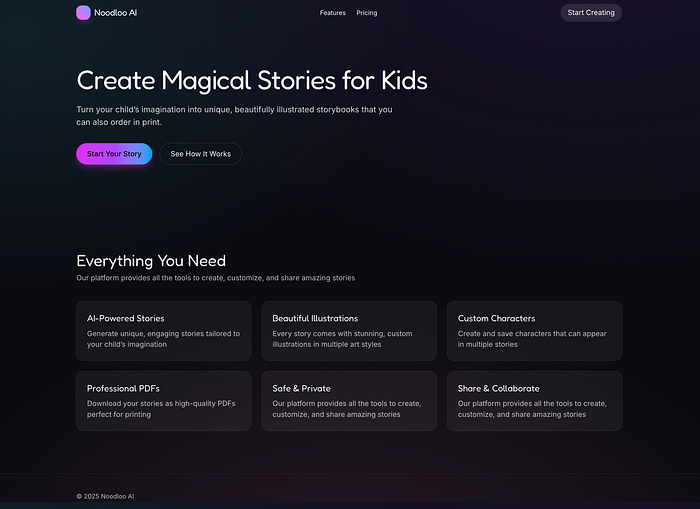Click the Noodloo AI brand name text
This screenshot has width=700, height=509.
tap(115, 13)
